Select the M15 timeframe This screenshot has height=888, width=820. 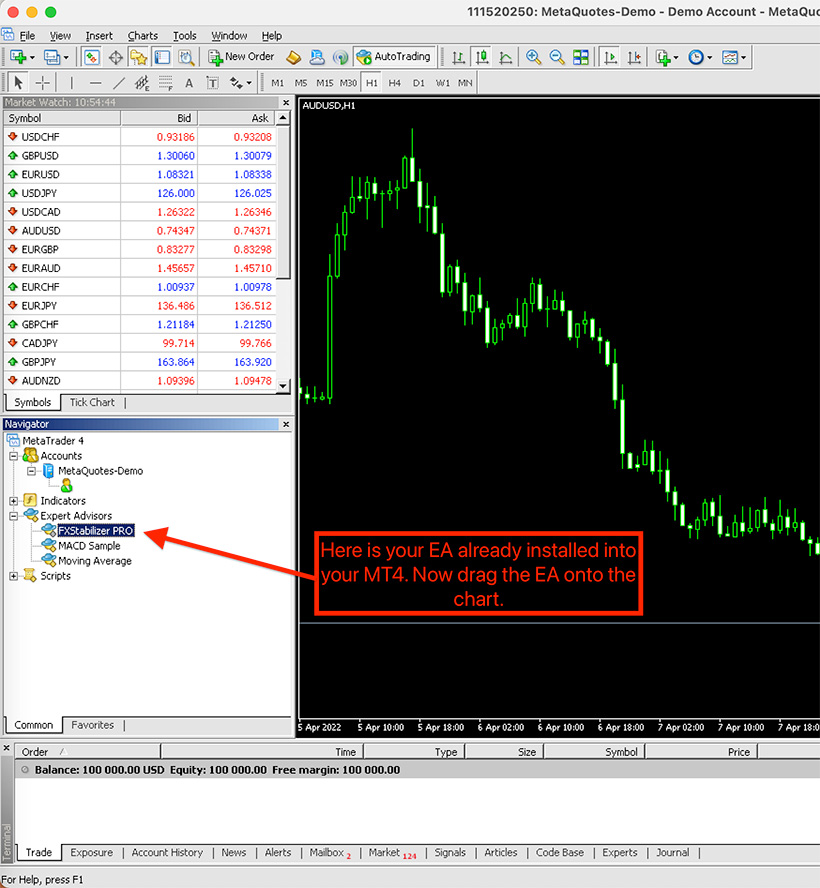(x=324, y=83)
